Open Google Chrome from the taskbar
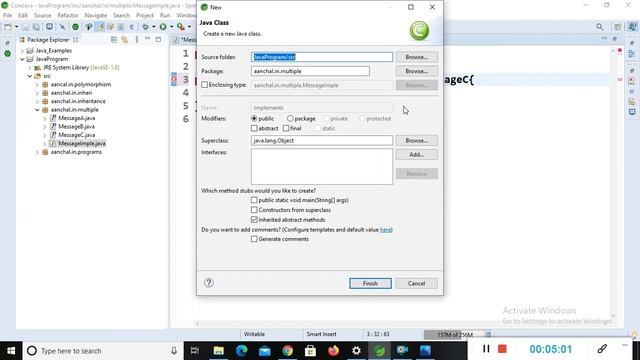The image size is (640, 360). pos(287,350)
